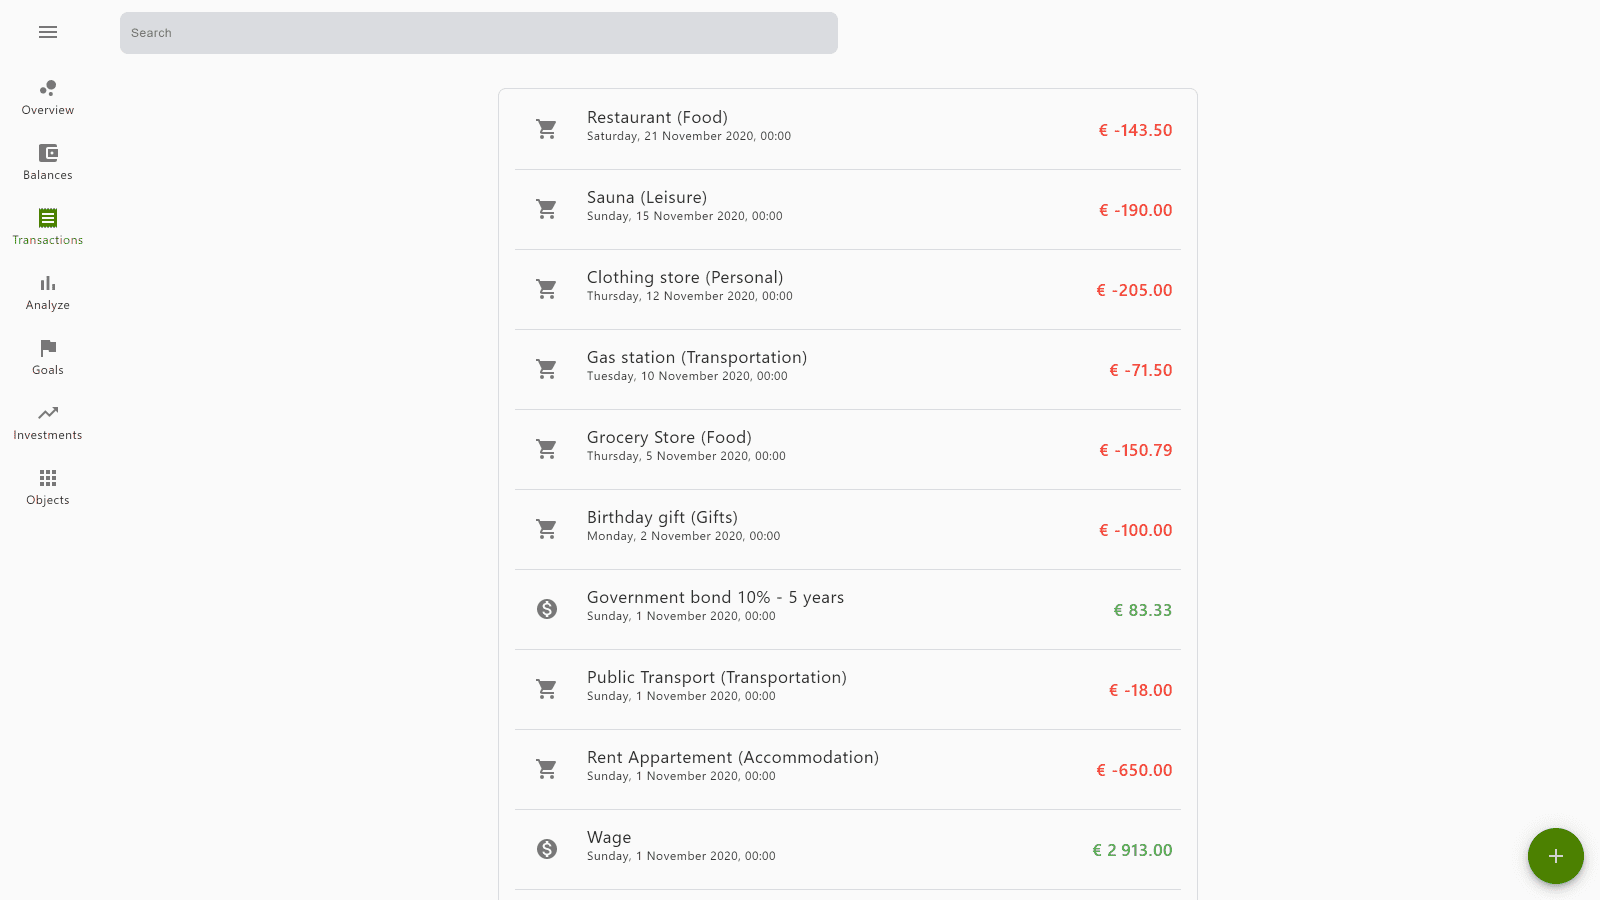Viewport: 1600px width, 900px height.
Task: Click the cart icon for Rent Appartement
Action: click(x=547, y=769)
